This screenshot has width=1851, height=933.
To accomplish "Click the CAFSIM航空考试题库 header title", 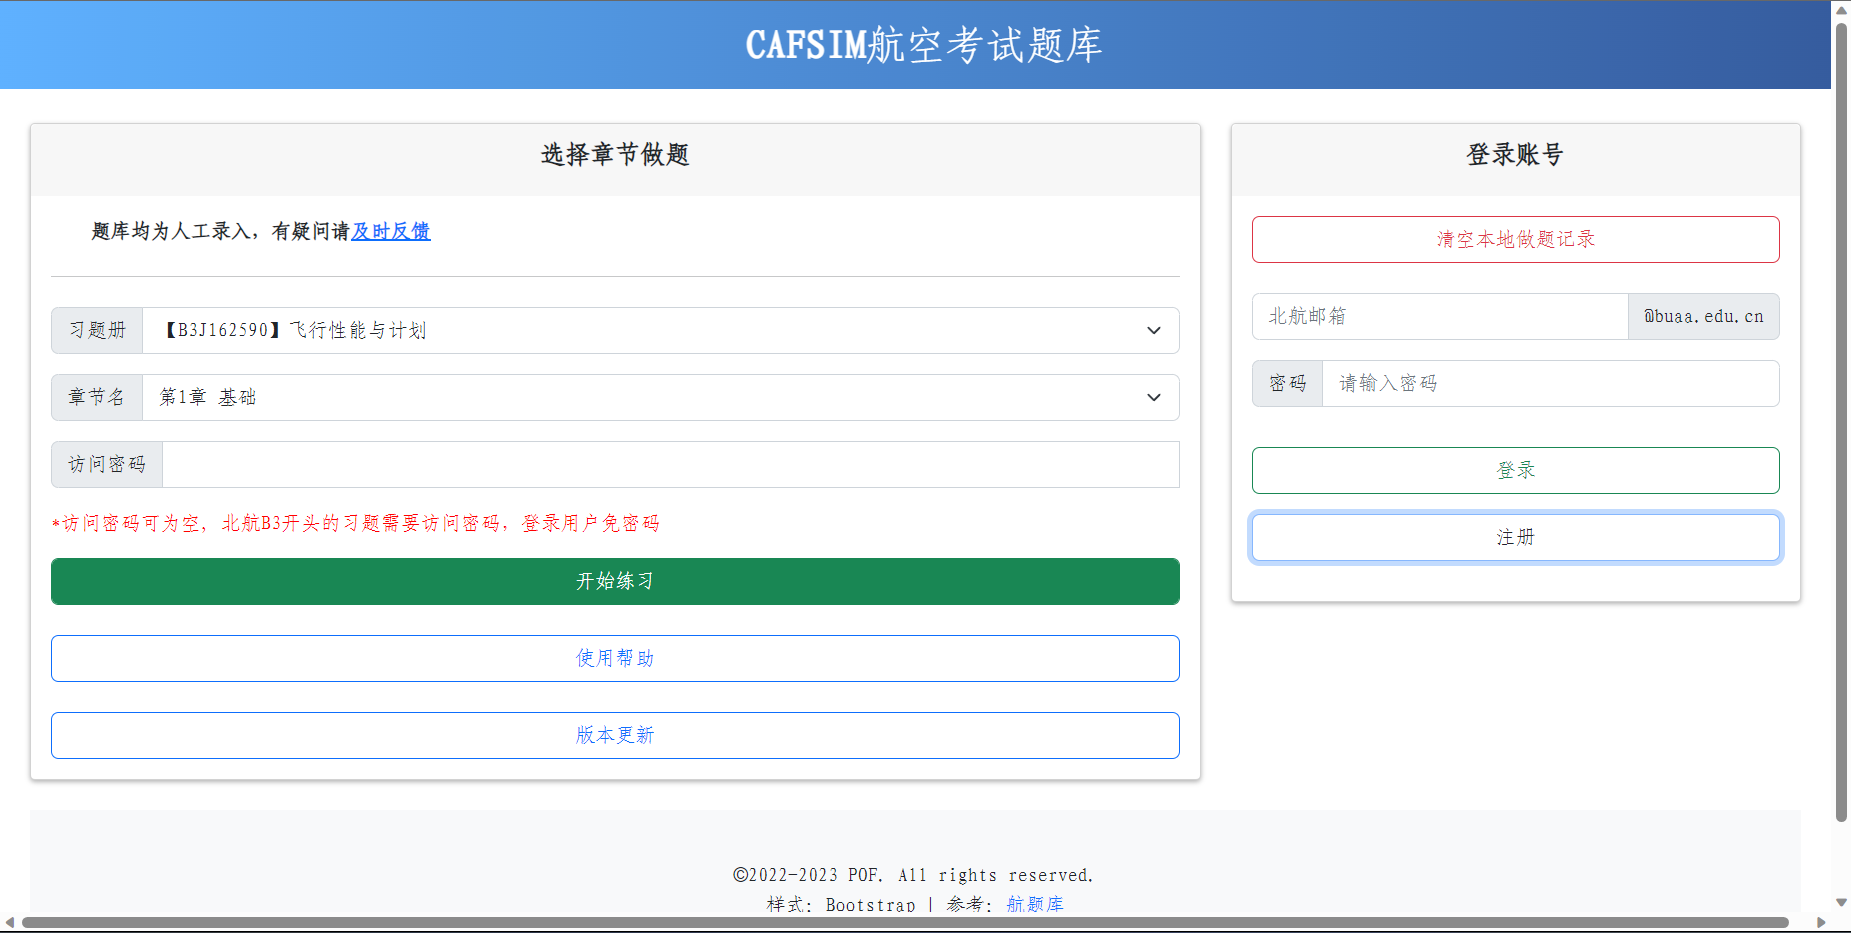I will pos(923,45).
